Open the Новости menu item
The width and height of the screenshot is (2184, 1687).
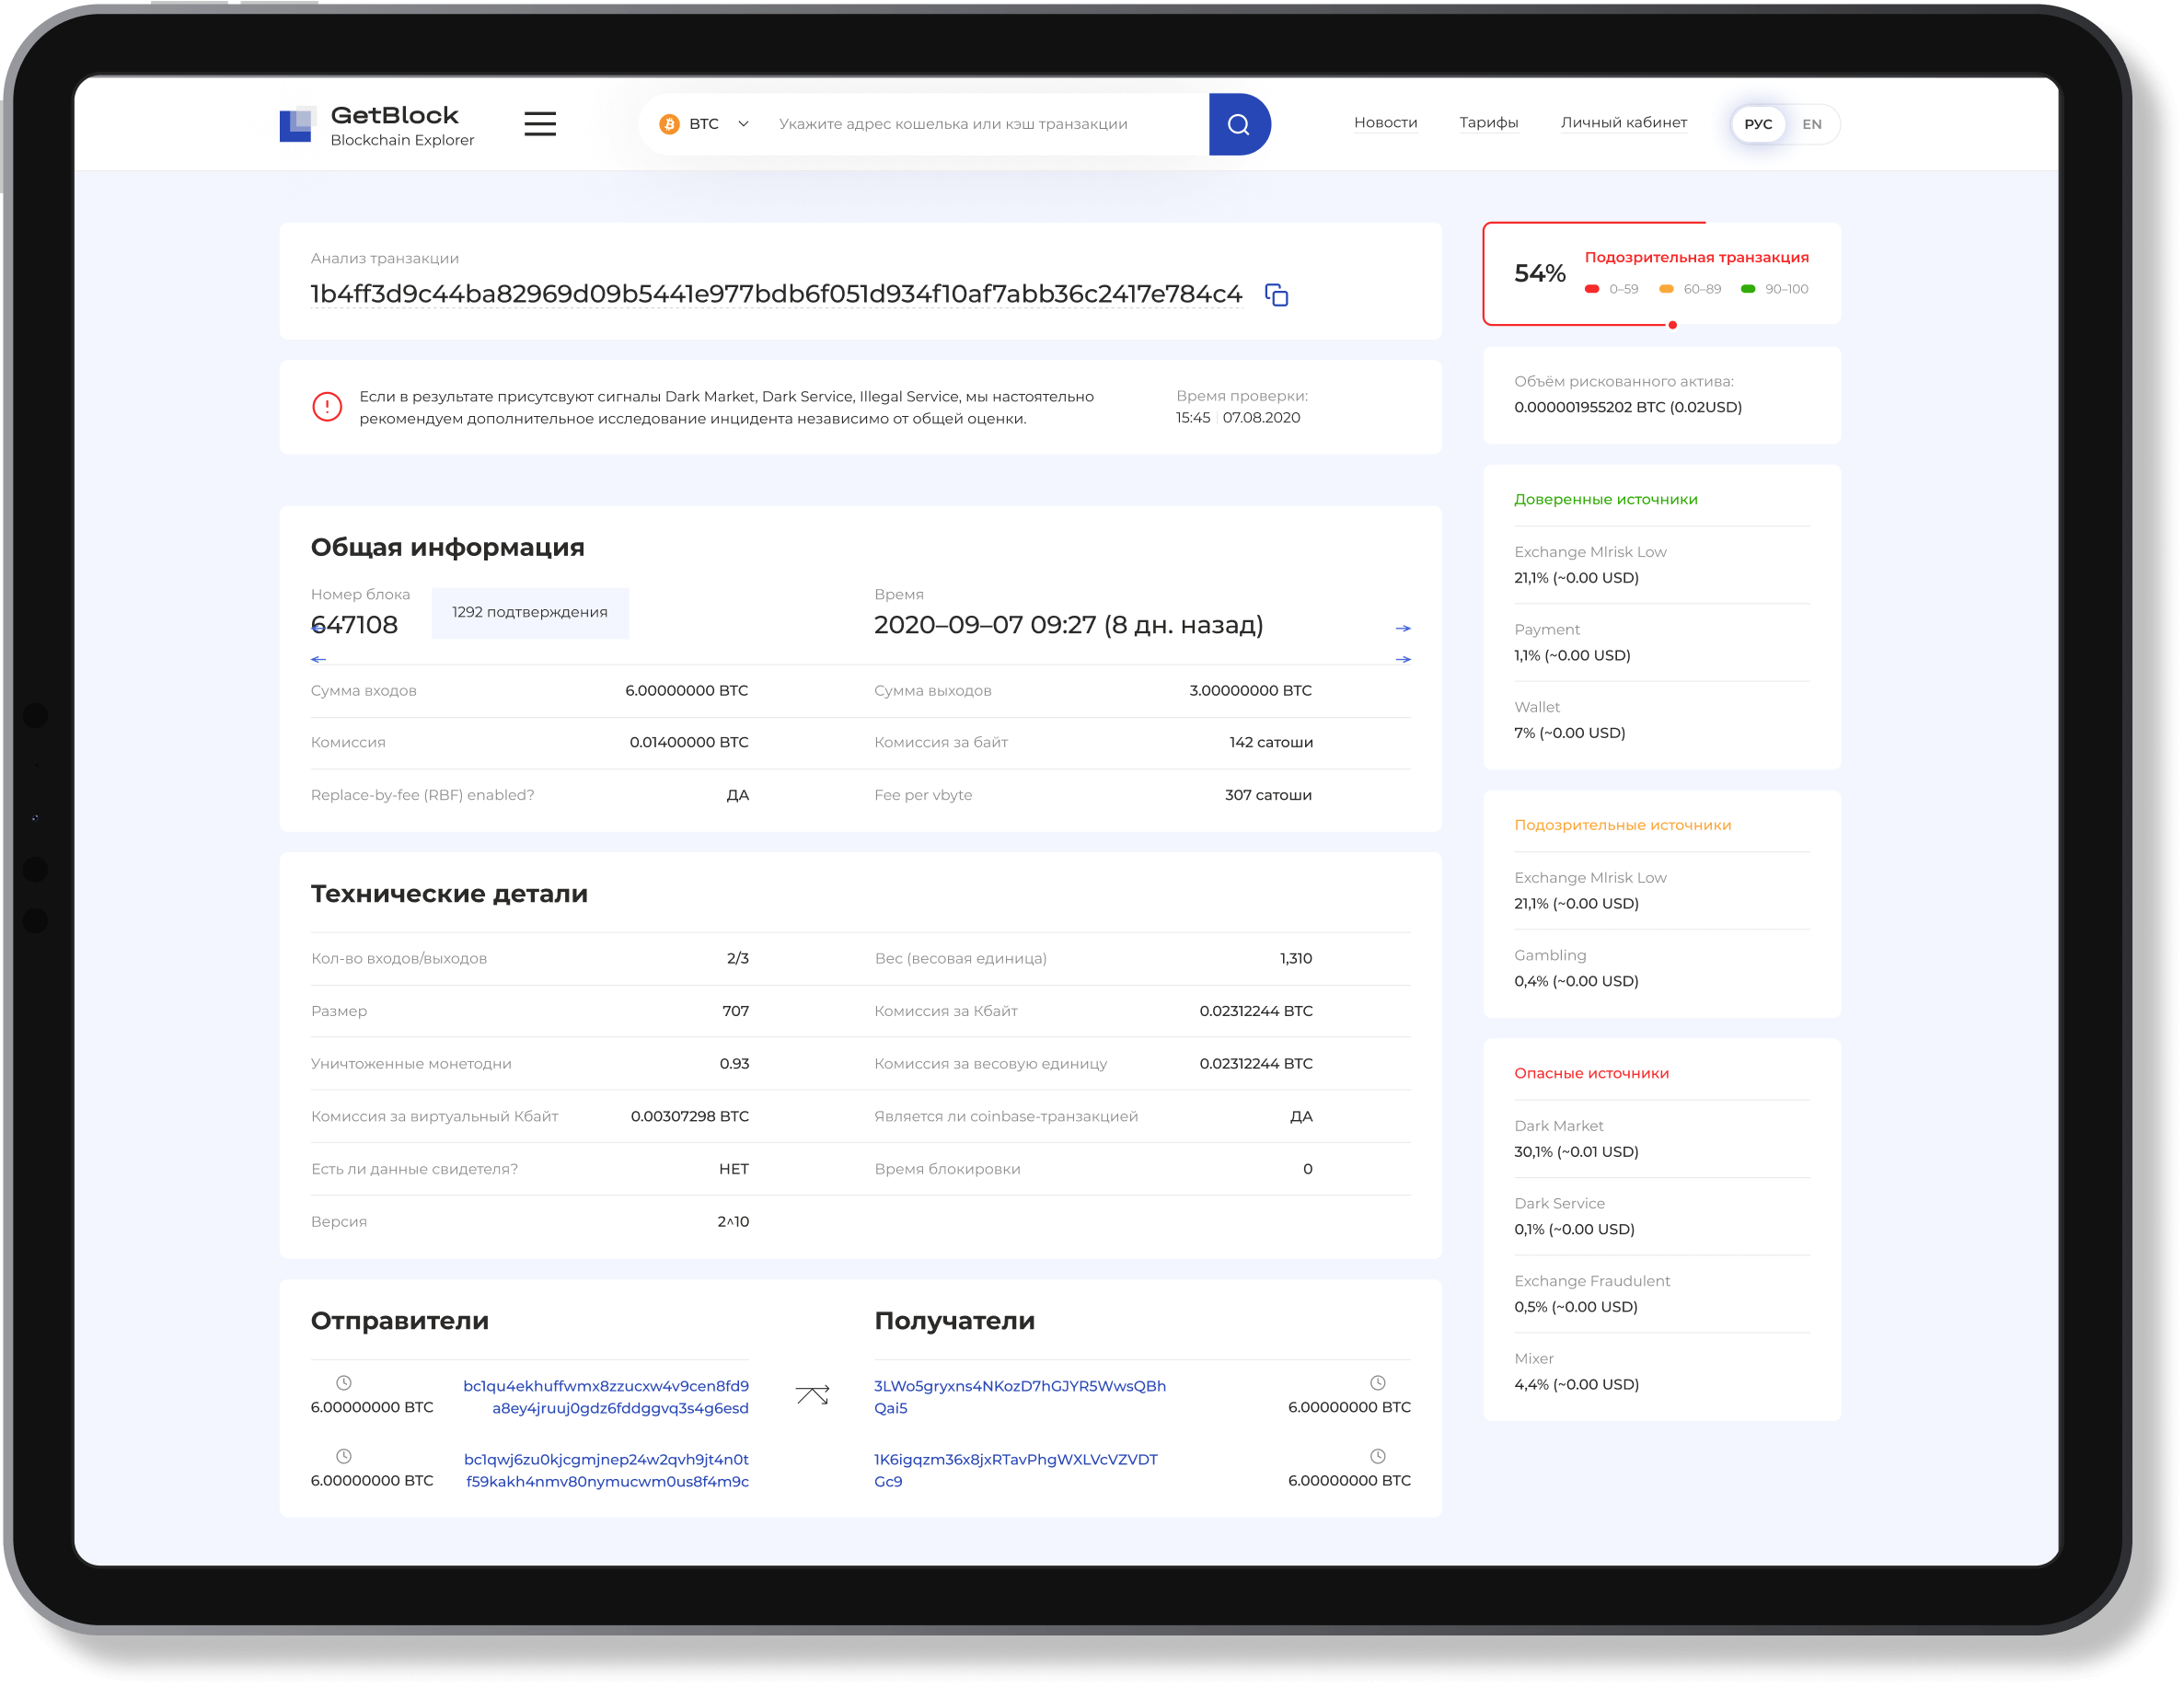coord(1385,122)
